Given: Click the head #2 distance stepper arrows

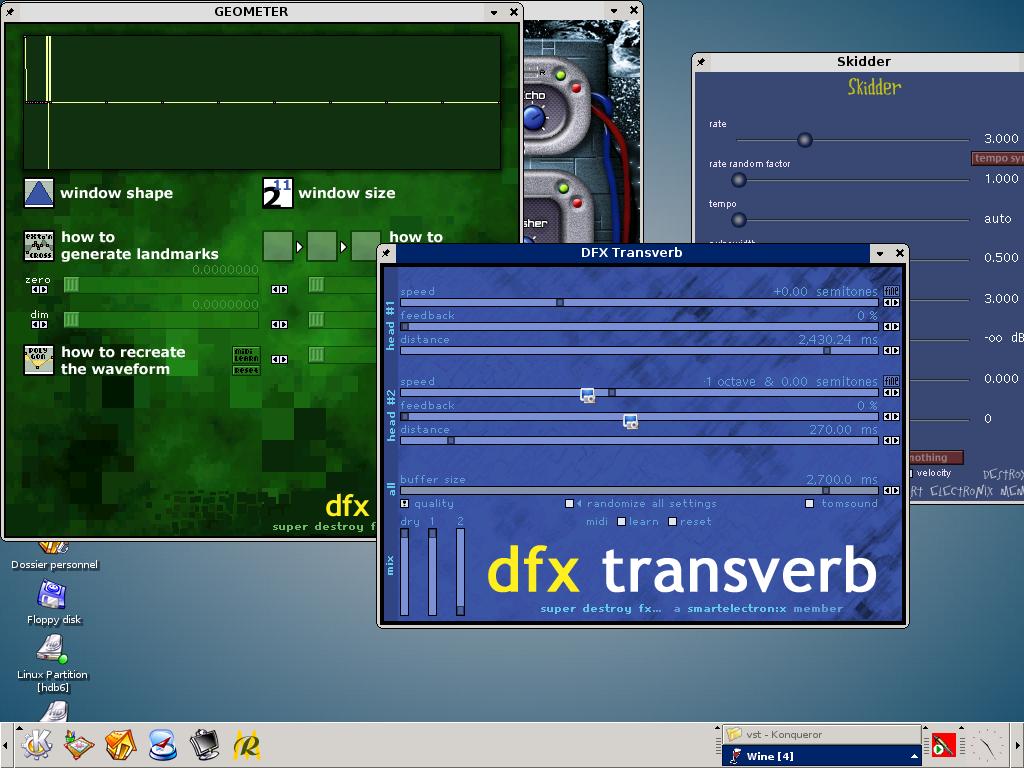Looking at the screenshot, I should pyautogui.click(x=891, y=441).
